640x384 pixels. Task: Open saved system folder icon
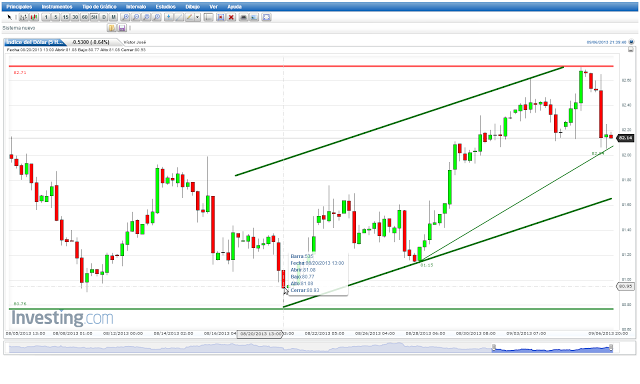coord(111,28)
